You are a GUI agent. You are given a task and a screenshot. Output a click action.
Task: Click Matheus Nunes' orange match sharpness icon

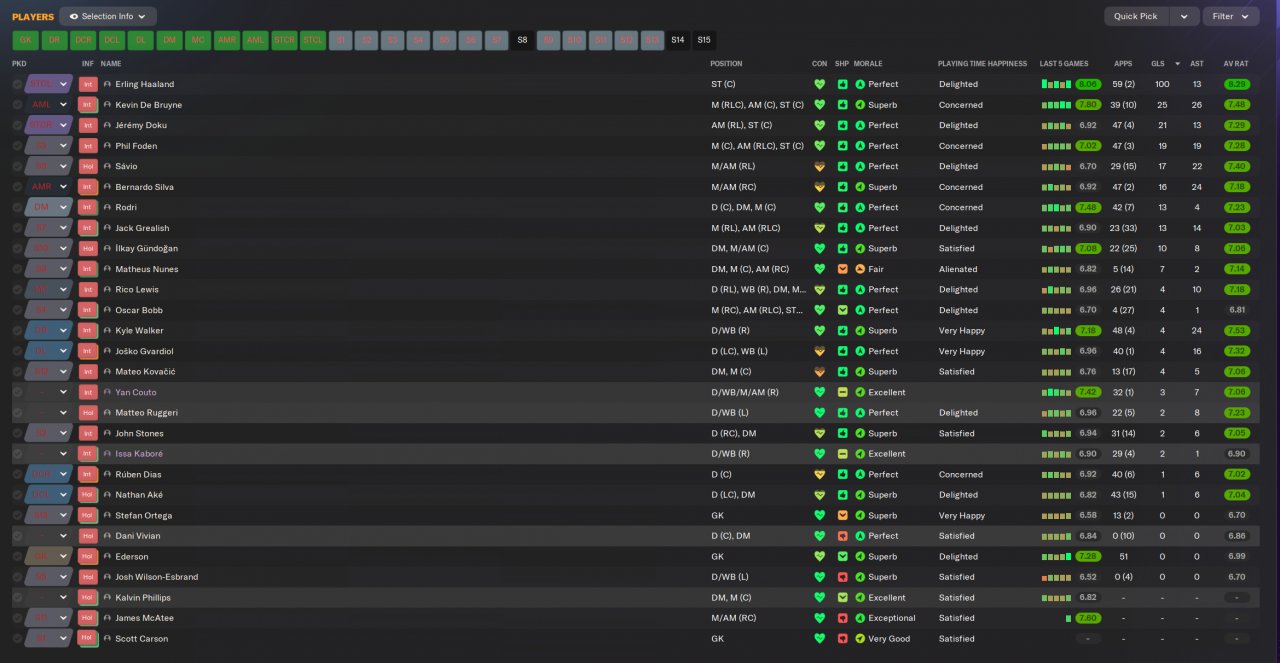point(843,269)
